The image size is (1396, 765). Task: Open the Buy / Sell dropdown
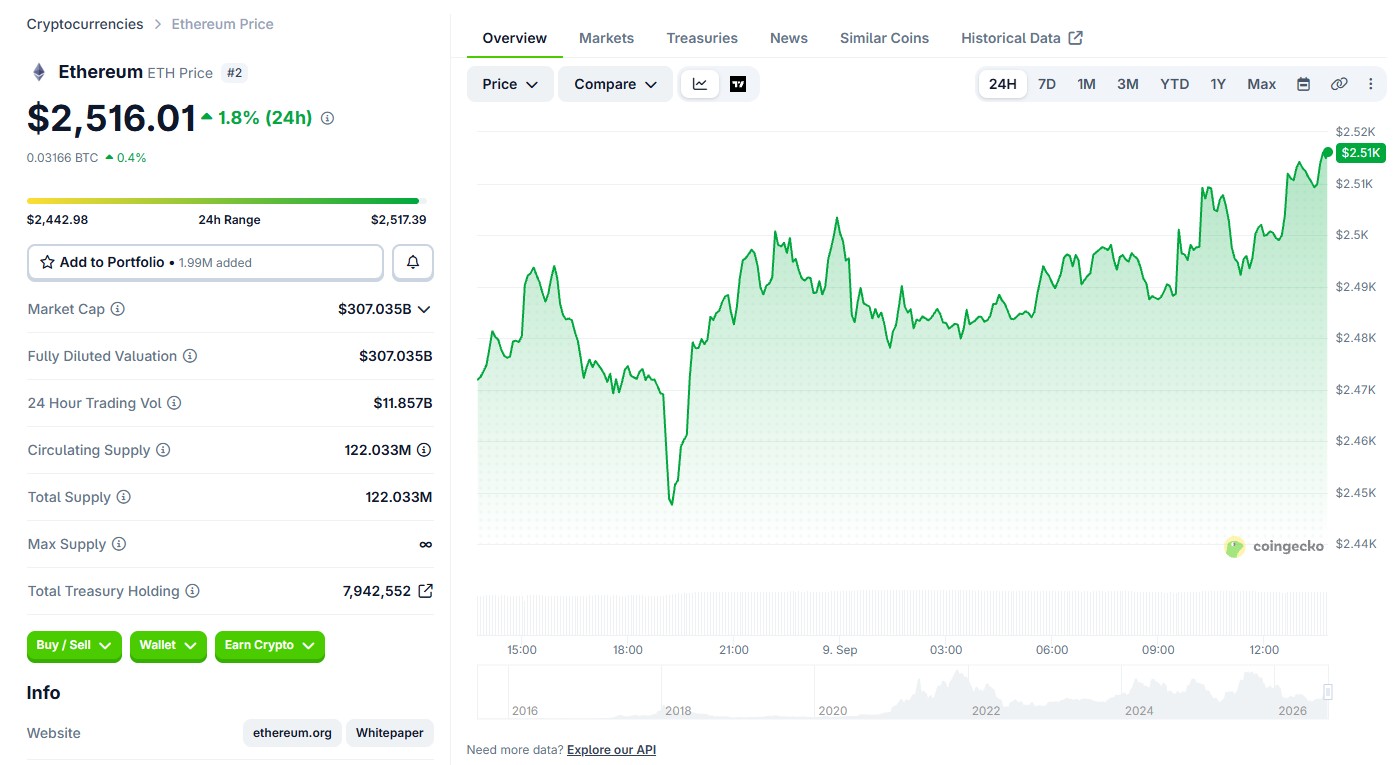75,646
